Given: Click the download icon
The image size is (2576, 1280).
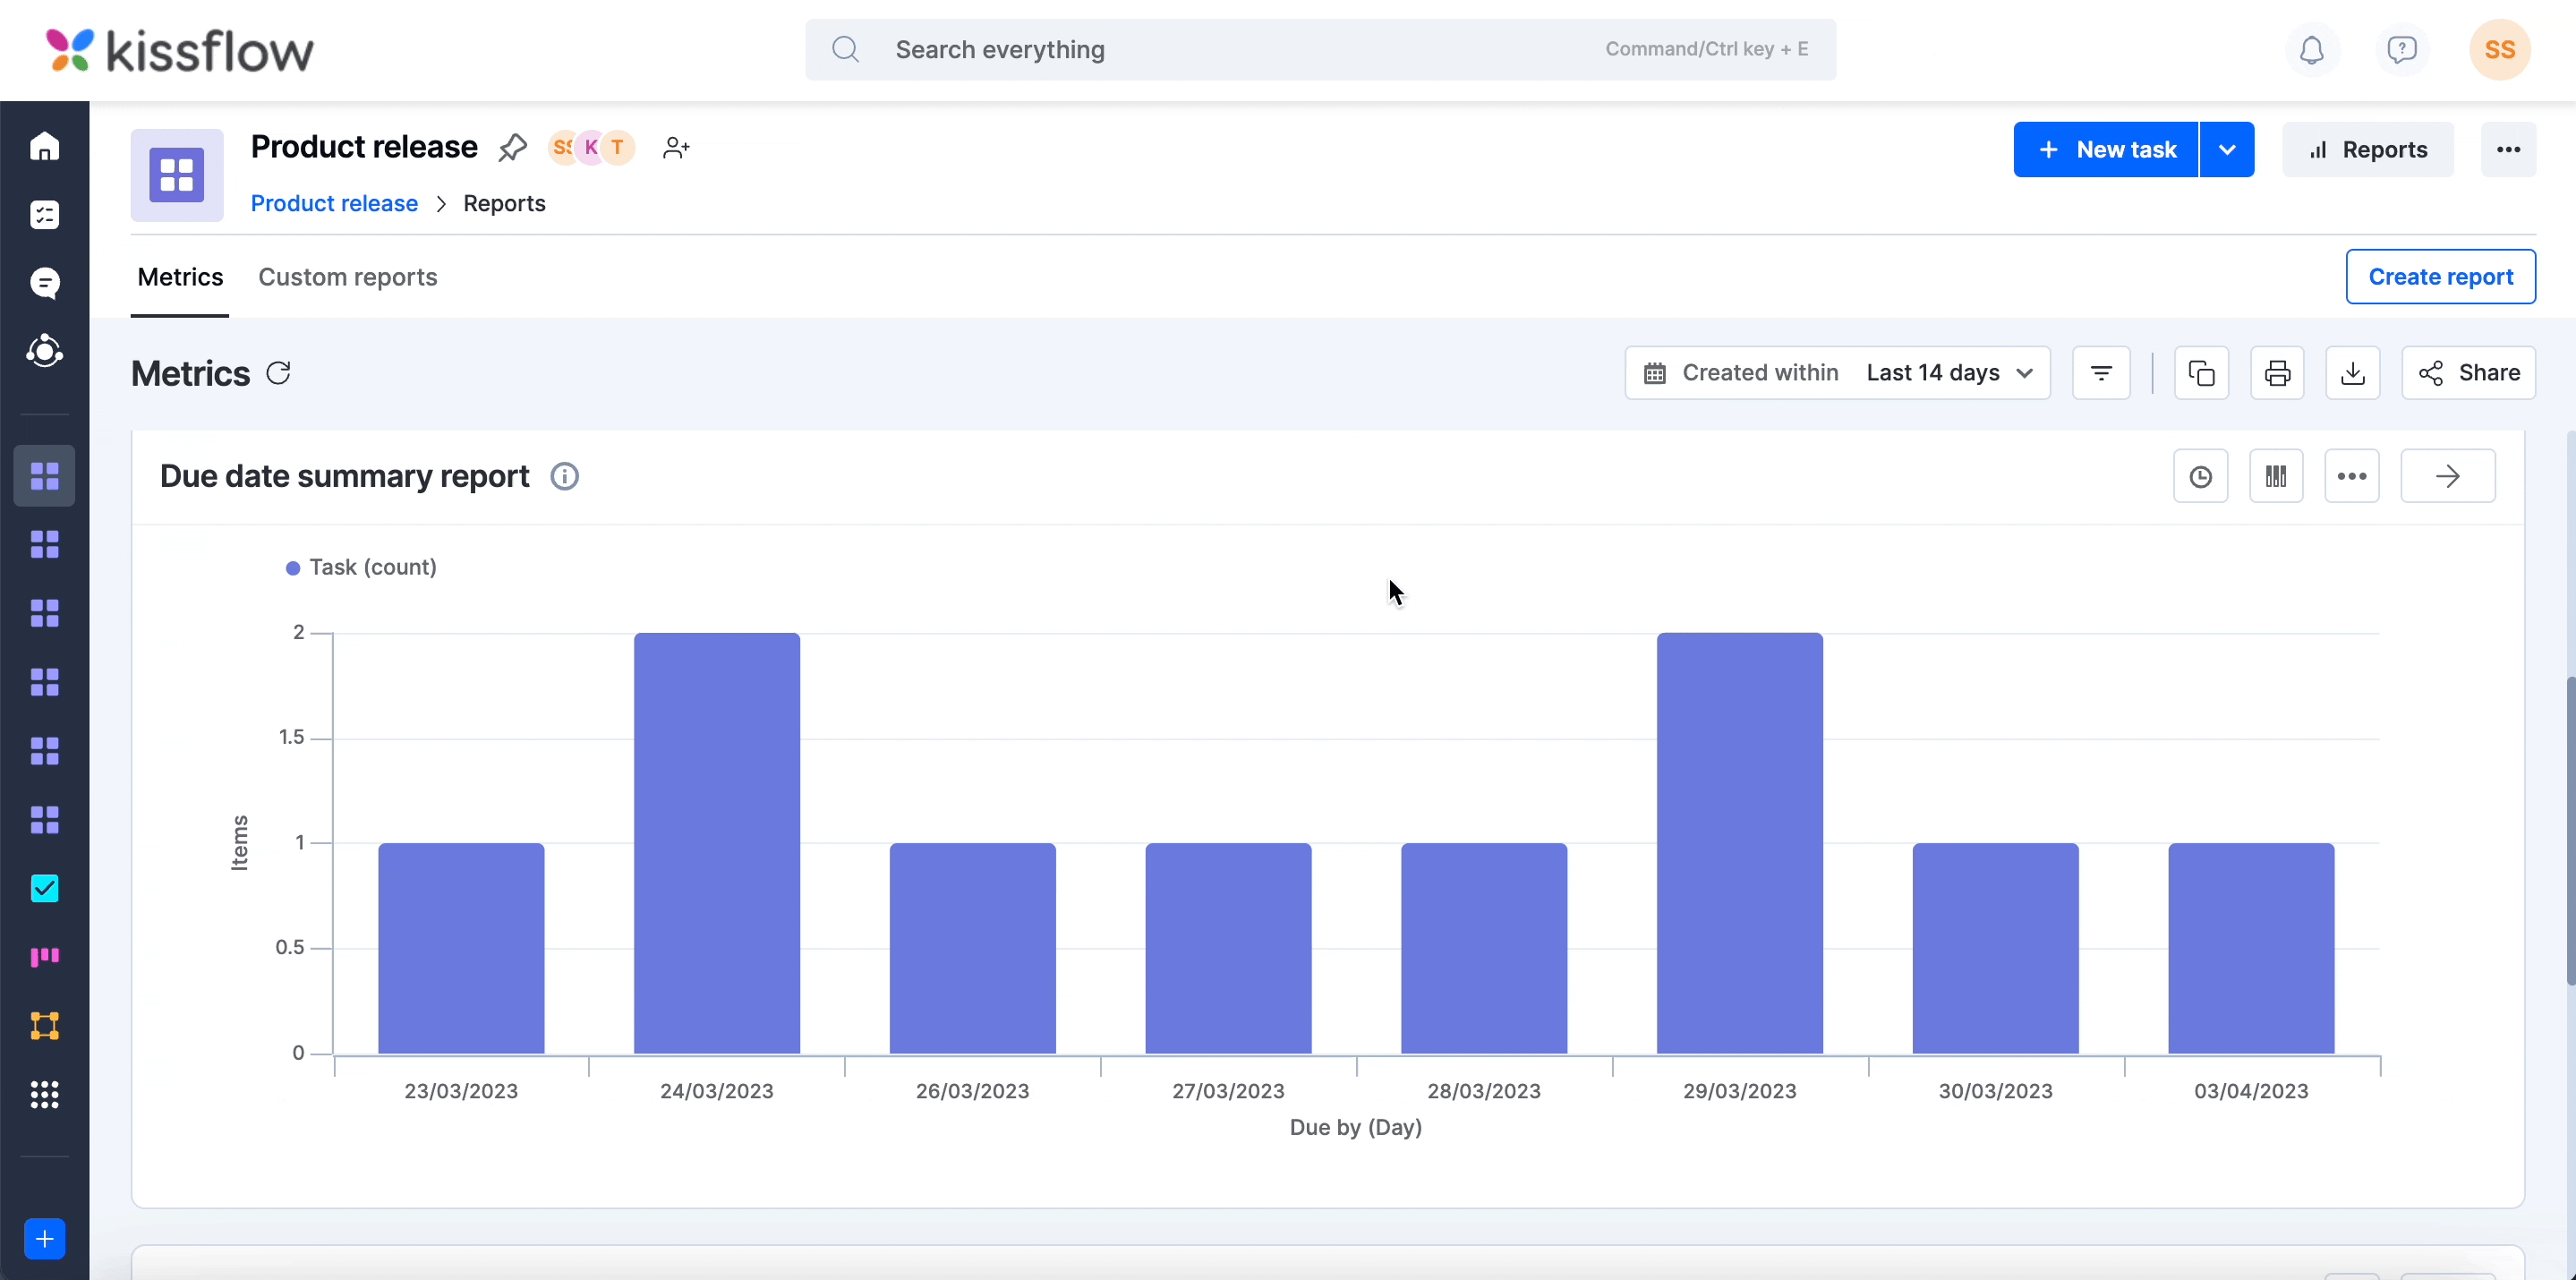Looking at the screenshot, I should coord(2353,373).
